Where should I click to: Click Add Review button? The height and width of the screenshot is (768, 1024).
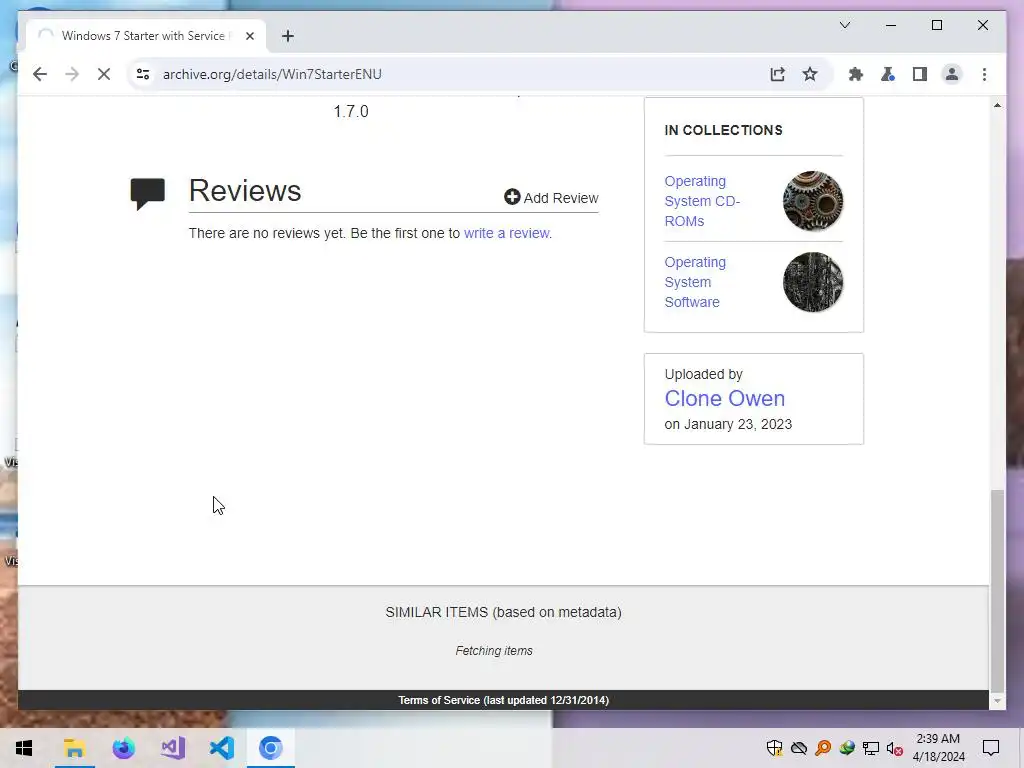551,198
